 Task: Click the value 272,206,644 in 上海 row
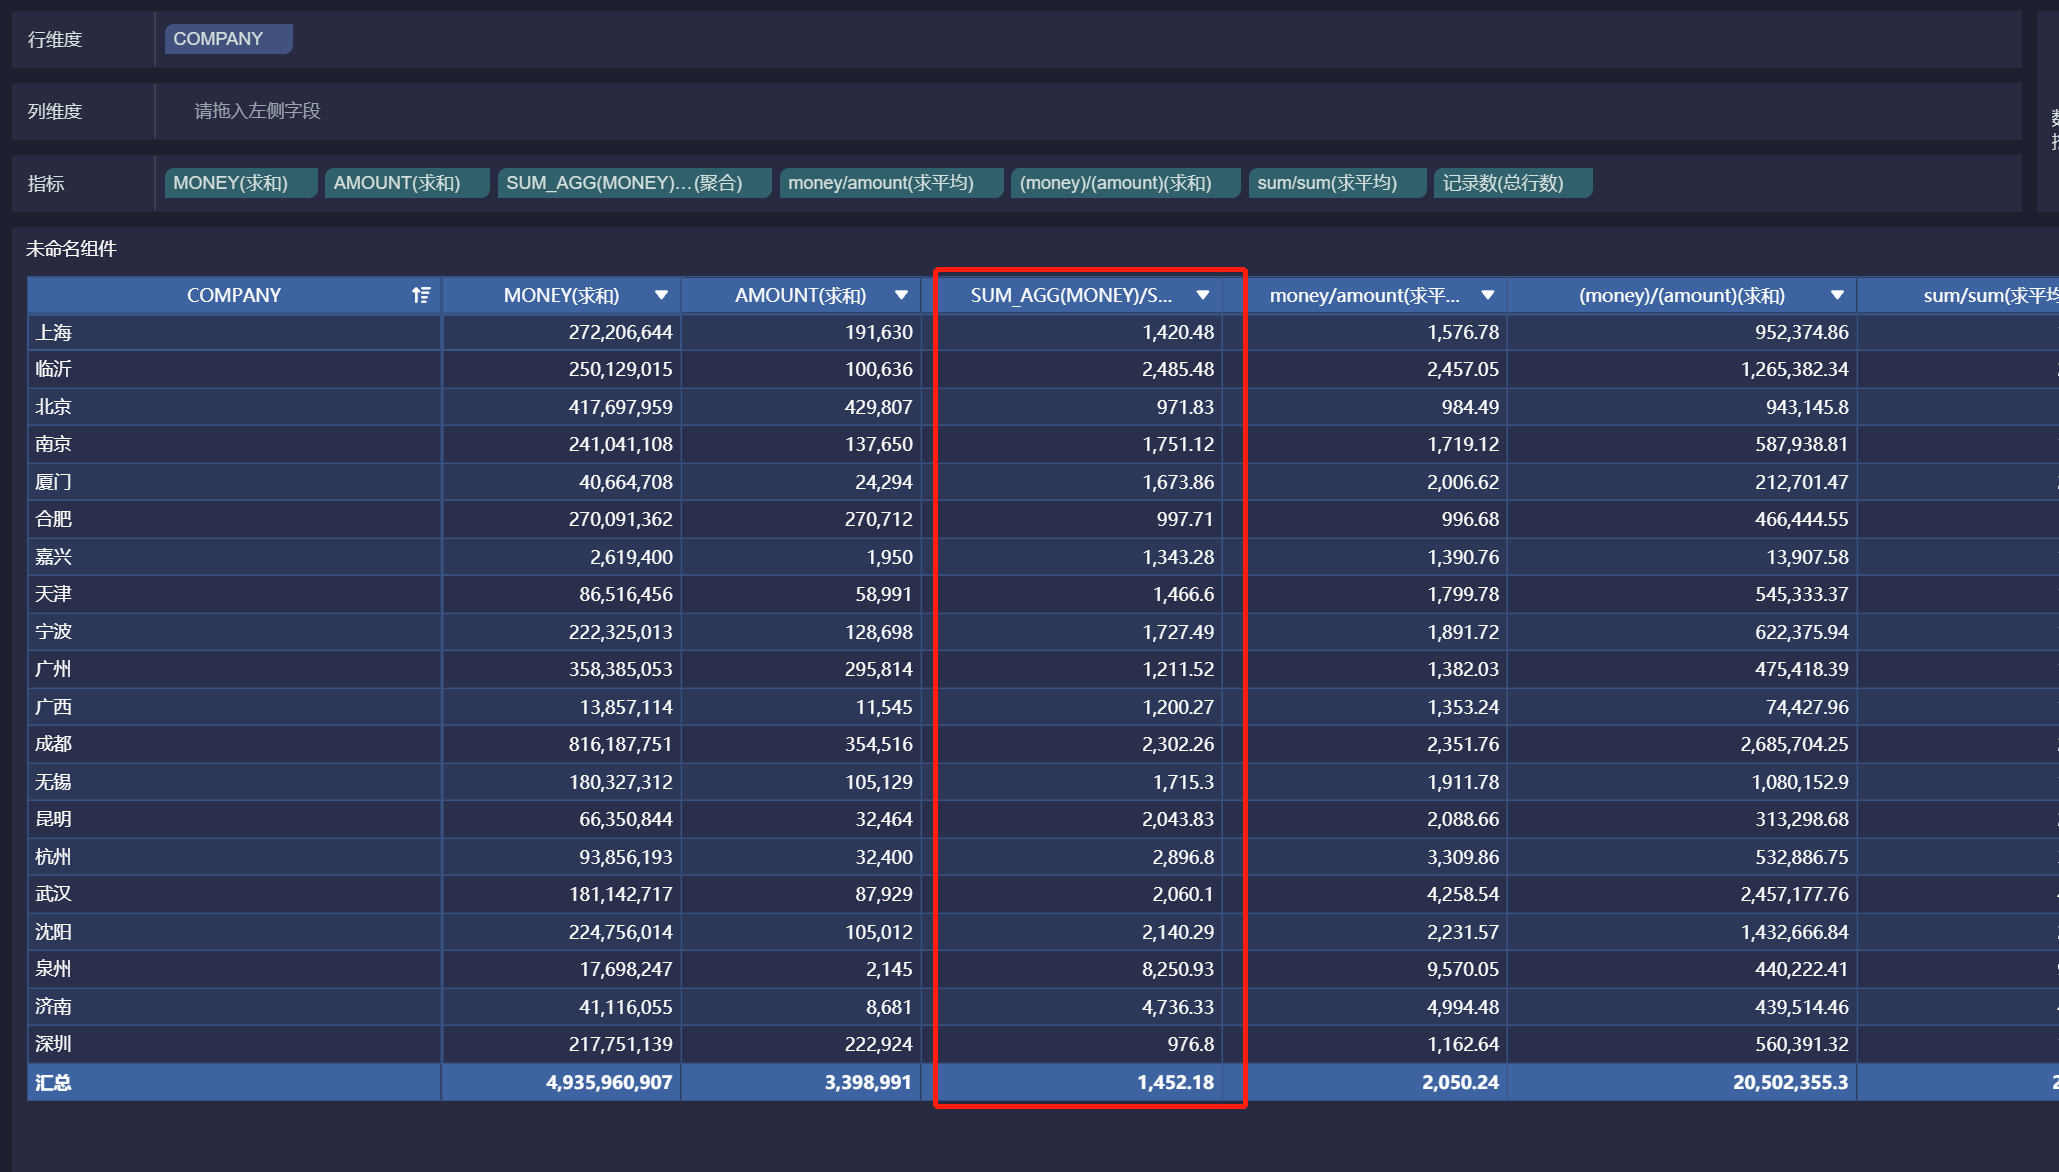pyautogui.click(x=620, y=332)
